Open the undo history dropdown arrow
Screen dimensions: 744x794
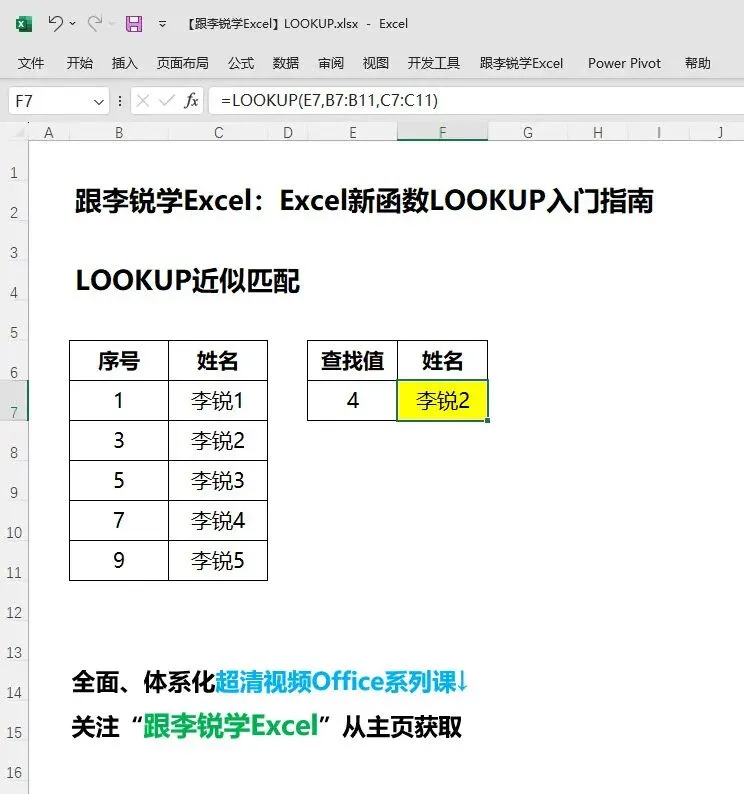point(73,23)
